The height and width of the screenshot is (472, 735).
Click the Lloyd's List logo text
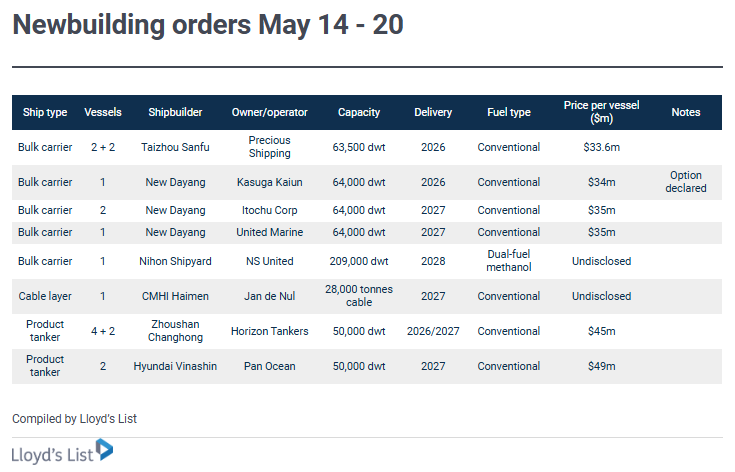pos(52,454)
